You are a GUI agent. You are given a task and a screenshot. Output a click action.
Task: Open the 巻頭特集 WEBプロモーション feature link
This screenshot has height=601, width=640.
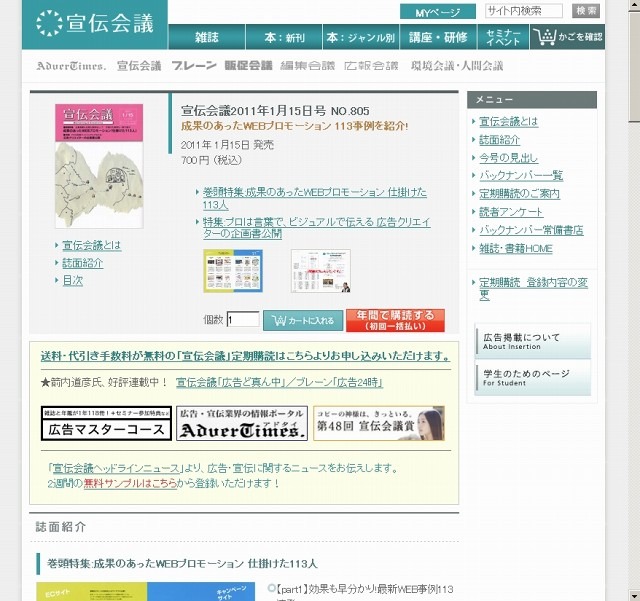click(x=314, y=198)
